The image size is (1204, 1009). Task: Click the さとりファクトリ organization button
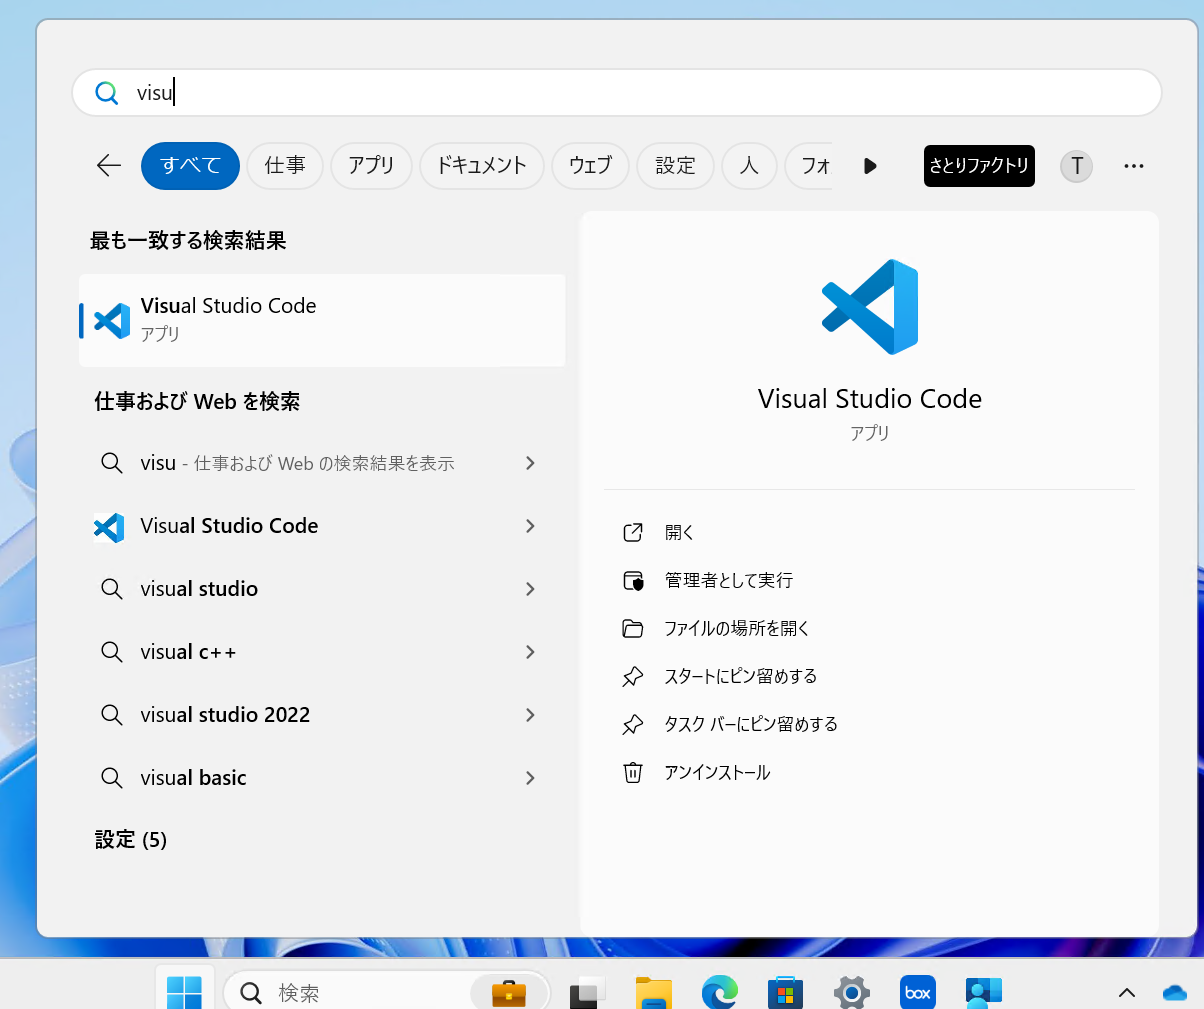pos(979,166)
